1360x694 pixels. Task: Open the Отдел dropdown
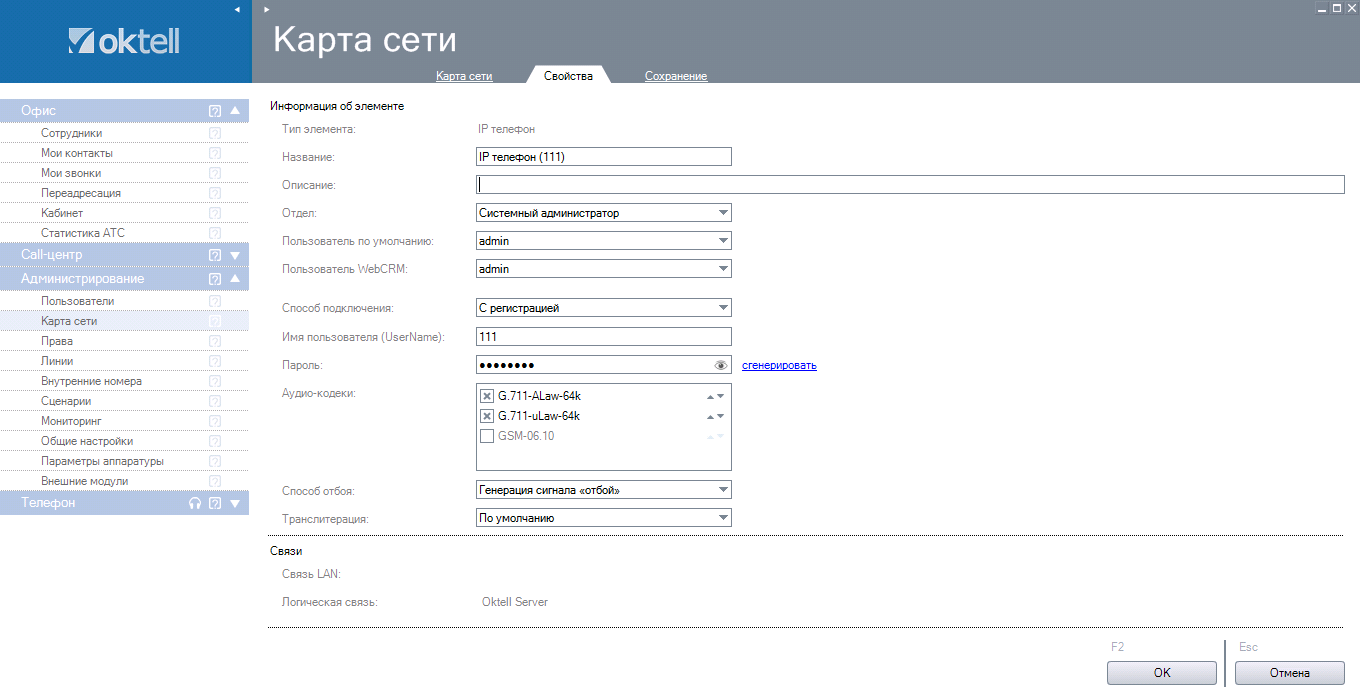point(603,213)
